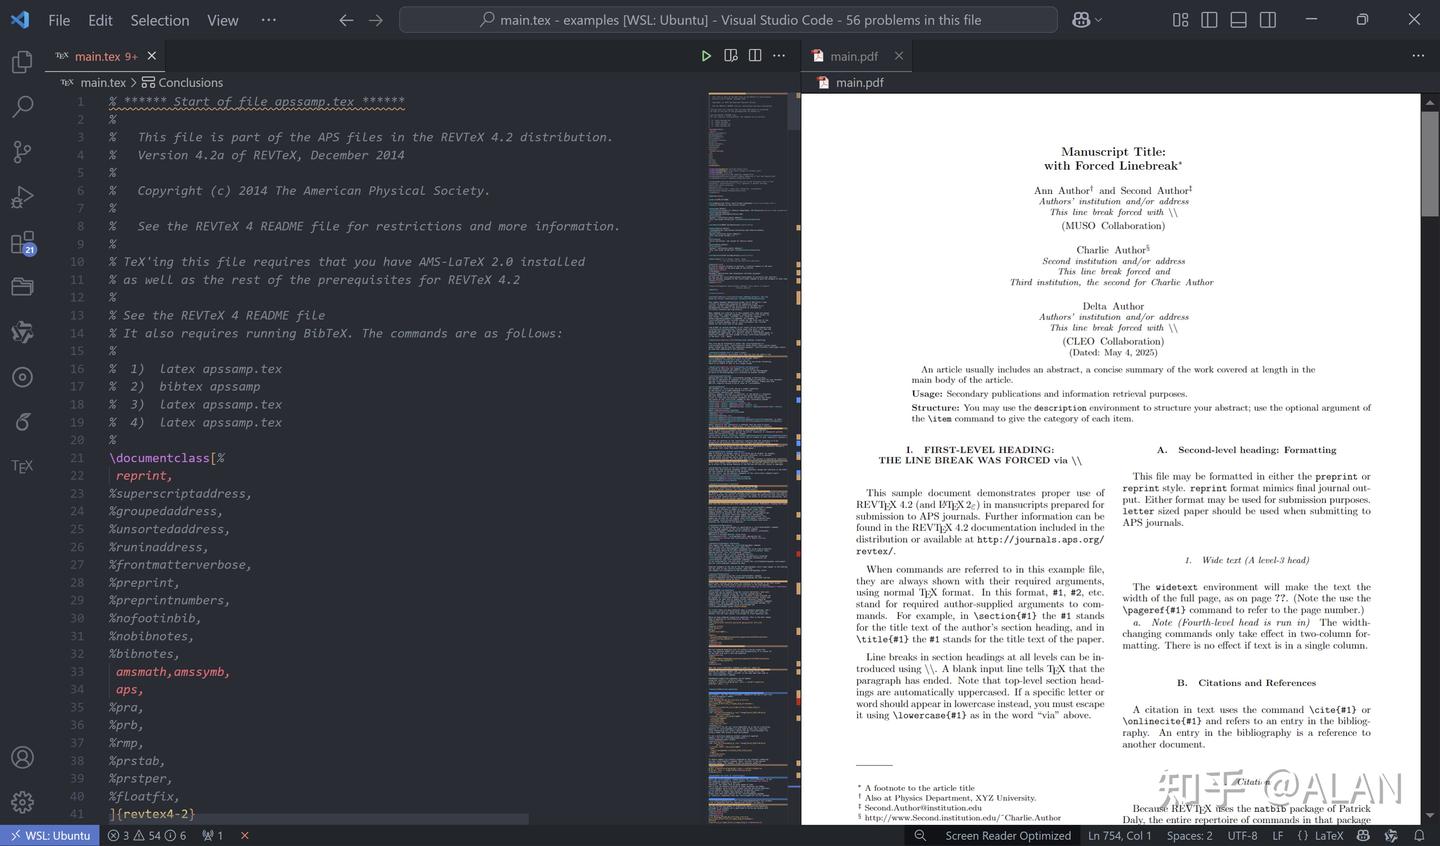This screenshot has height=846, width=1440.
Task: Open the Search view in the sidebar
Action: pyautogui.click(x=22, y=105)
